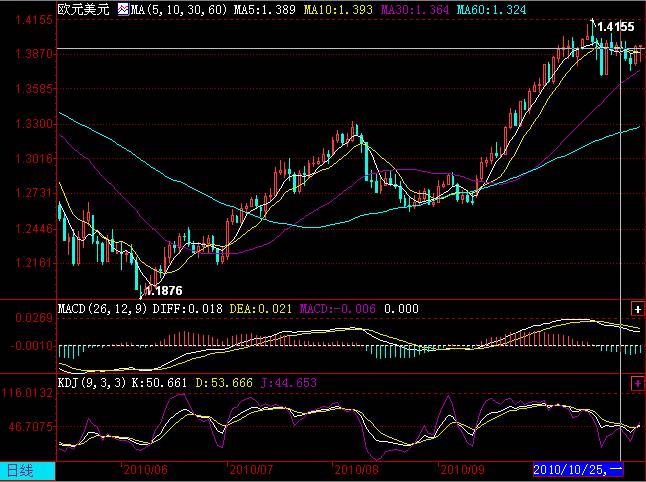Click the -0.0010 MACD axis label
The width and height of the screenshot is (646, 482).
tap(32, 346)
